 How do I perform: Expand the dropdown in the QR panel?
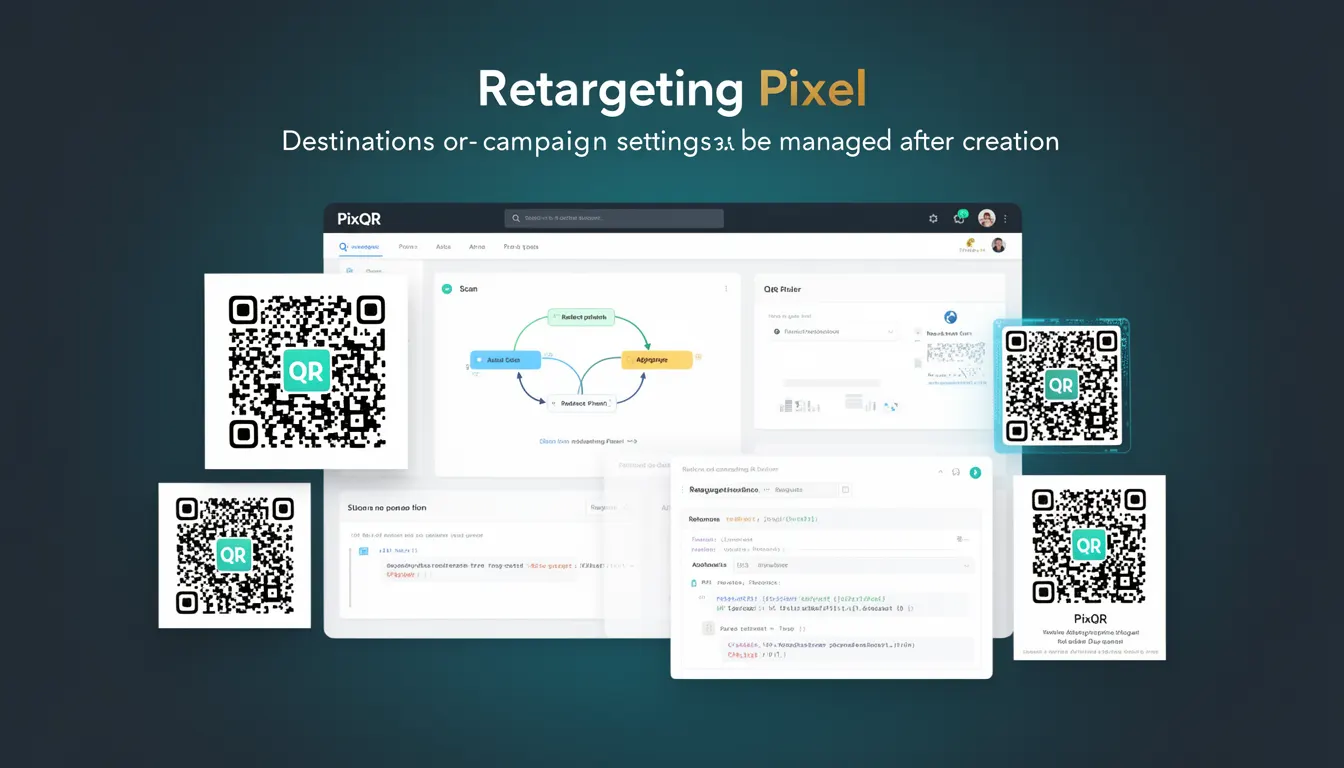click(834, 331)
